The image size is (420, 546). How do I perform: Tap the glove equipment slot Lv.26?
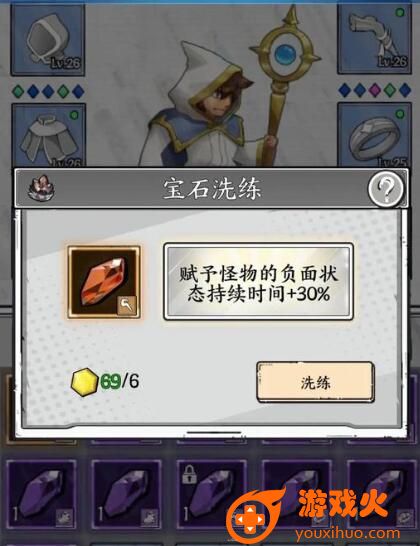tap(374, 38)
